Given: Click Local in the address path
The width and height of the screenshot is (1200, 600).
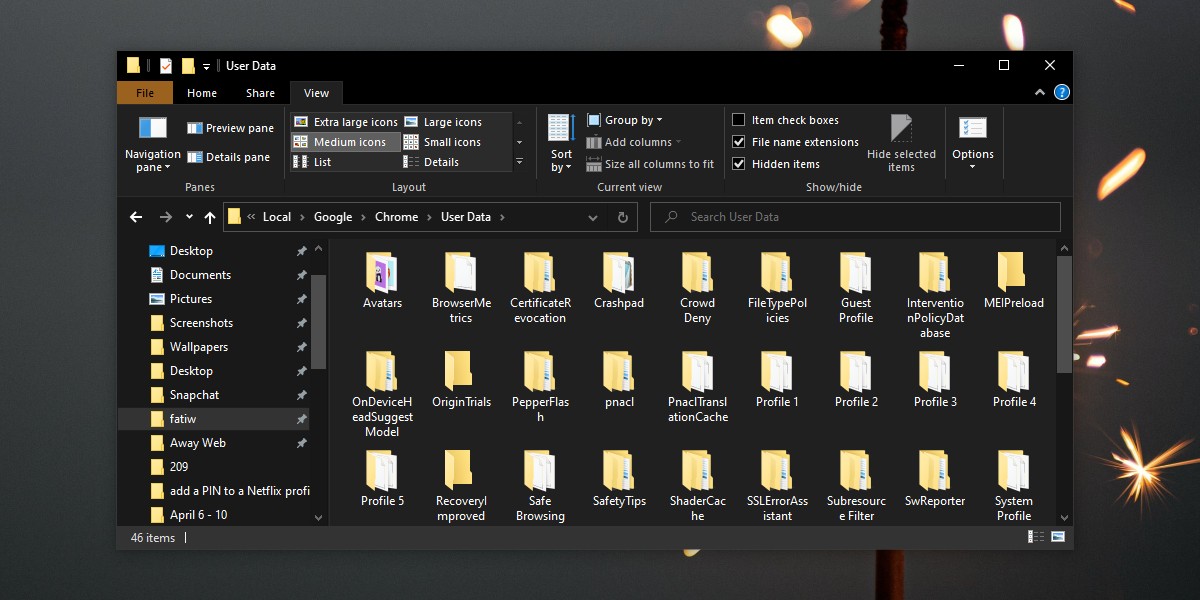Looking at the screenshot, I should click(x=277, y=217).
